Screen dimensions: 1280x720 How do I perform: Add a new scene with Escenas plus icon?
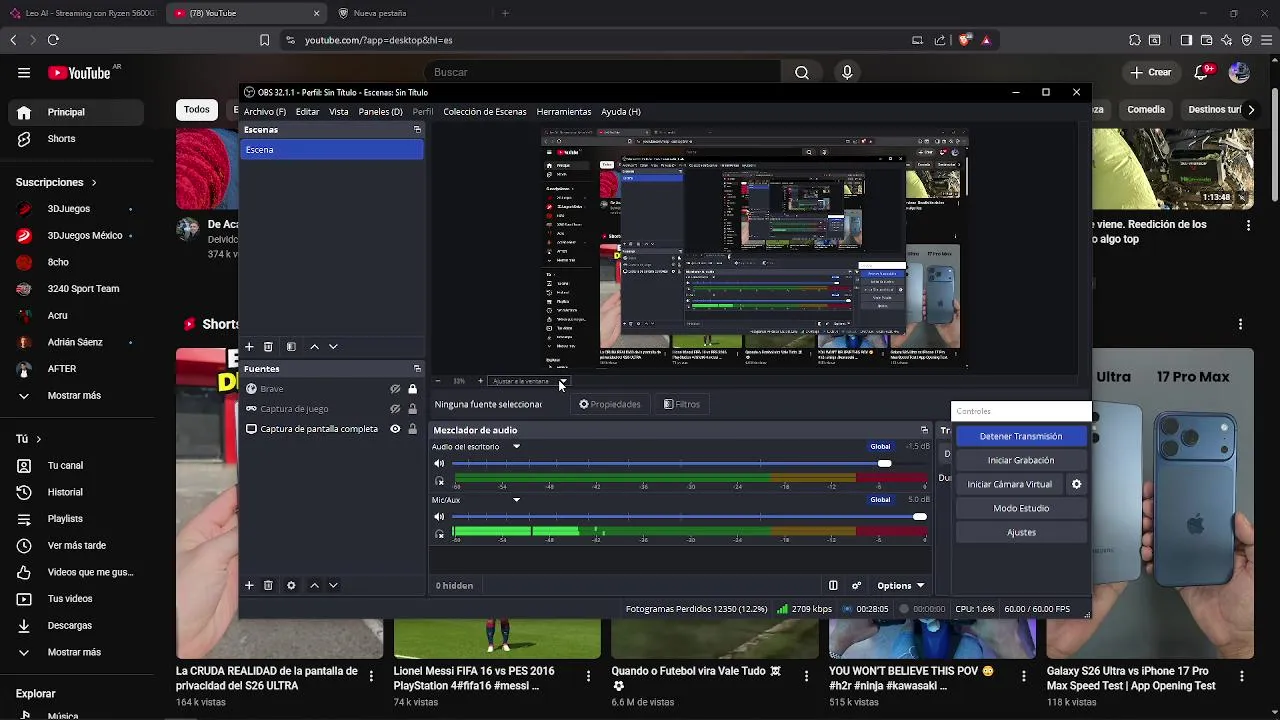(249, 346)
